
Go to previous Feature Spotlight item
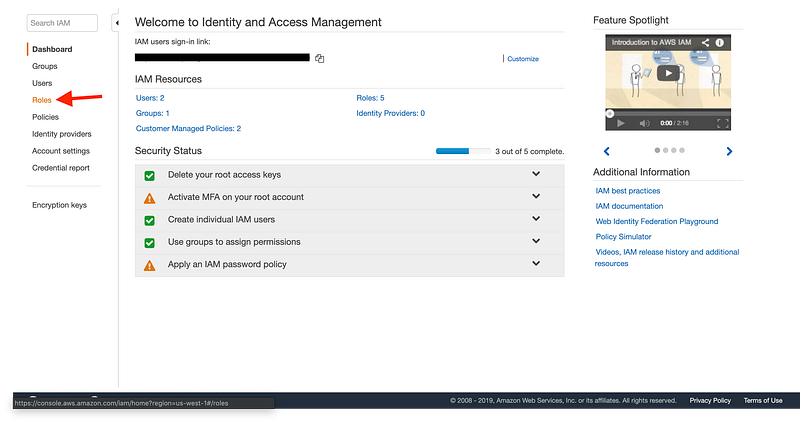point(607,151)
